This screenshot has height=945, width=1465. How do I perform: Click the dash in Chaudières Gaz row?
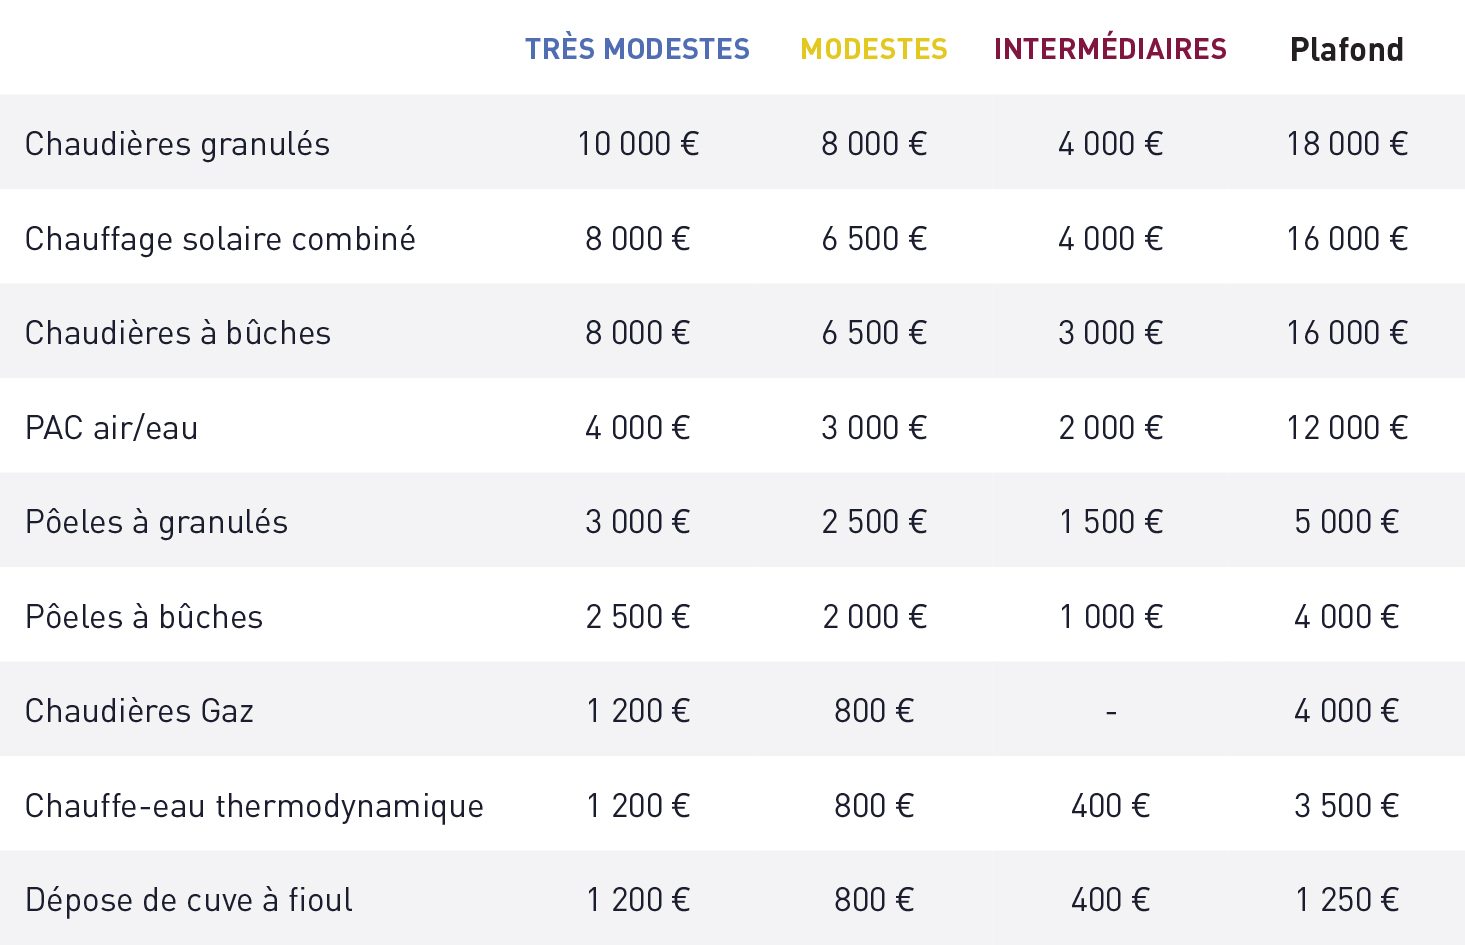click(1111, 712)
